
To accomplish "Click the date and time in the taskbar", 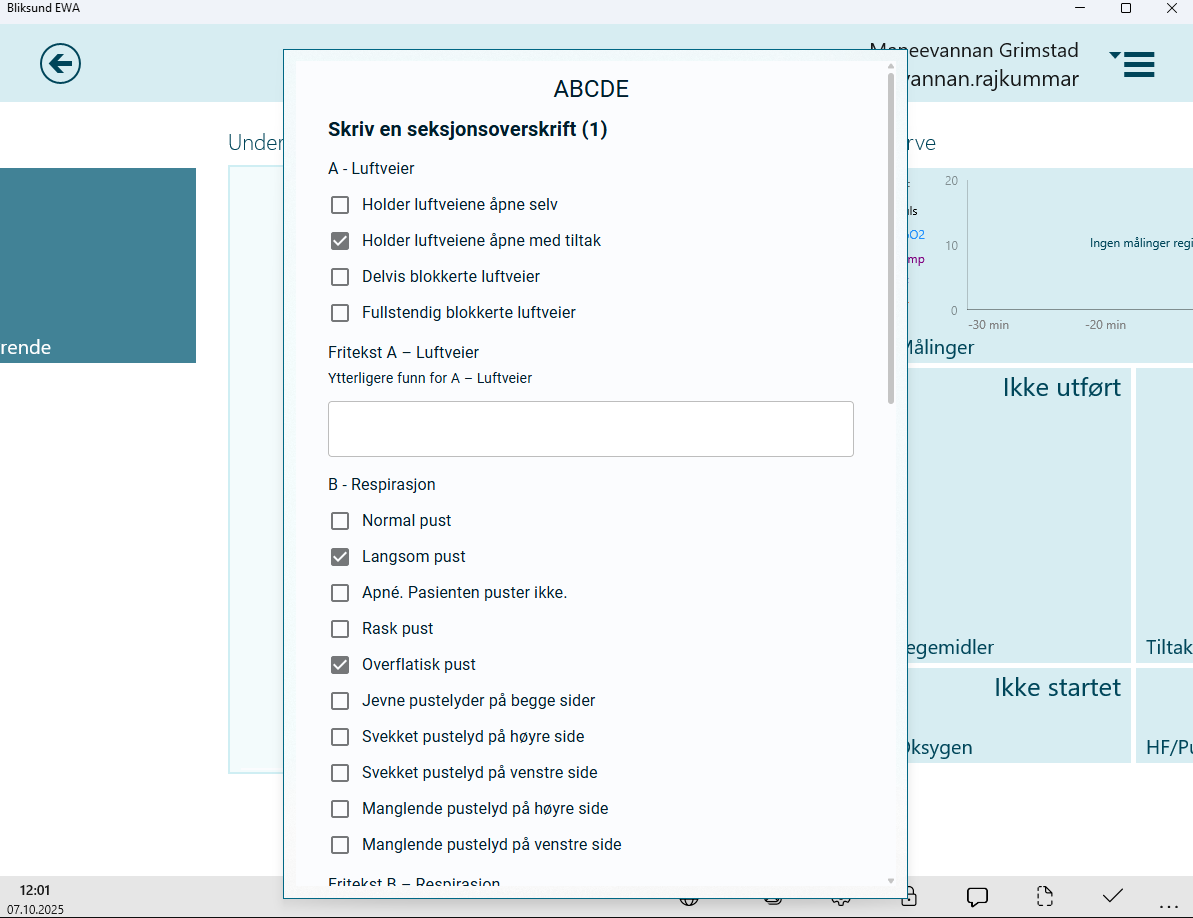I will (x=34, y=898).
